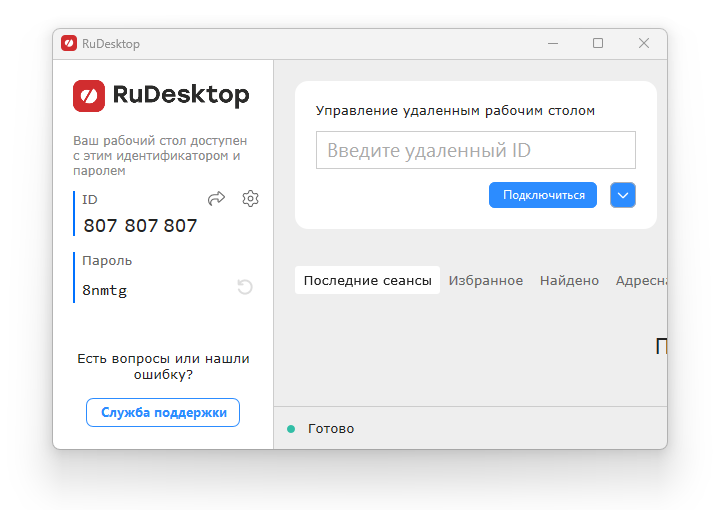Refresh the password with the circular arrow
Screen dimensions: 719x510
pos(245,287)
